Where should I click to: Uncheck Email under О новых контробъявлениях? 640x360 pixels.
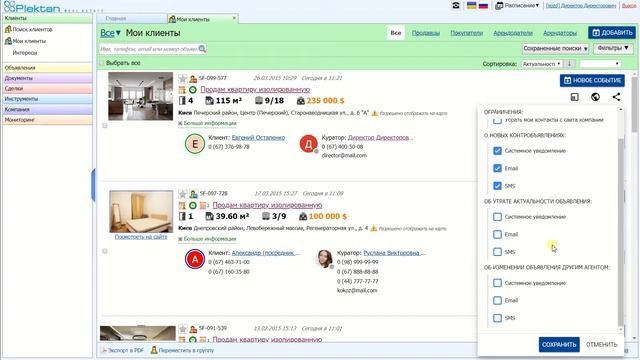[x=497, y=168]
